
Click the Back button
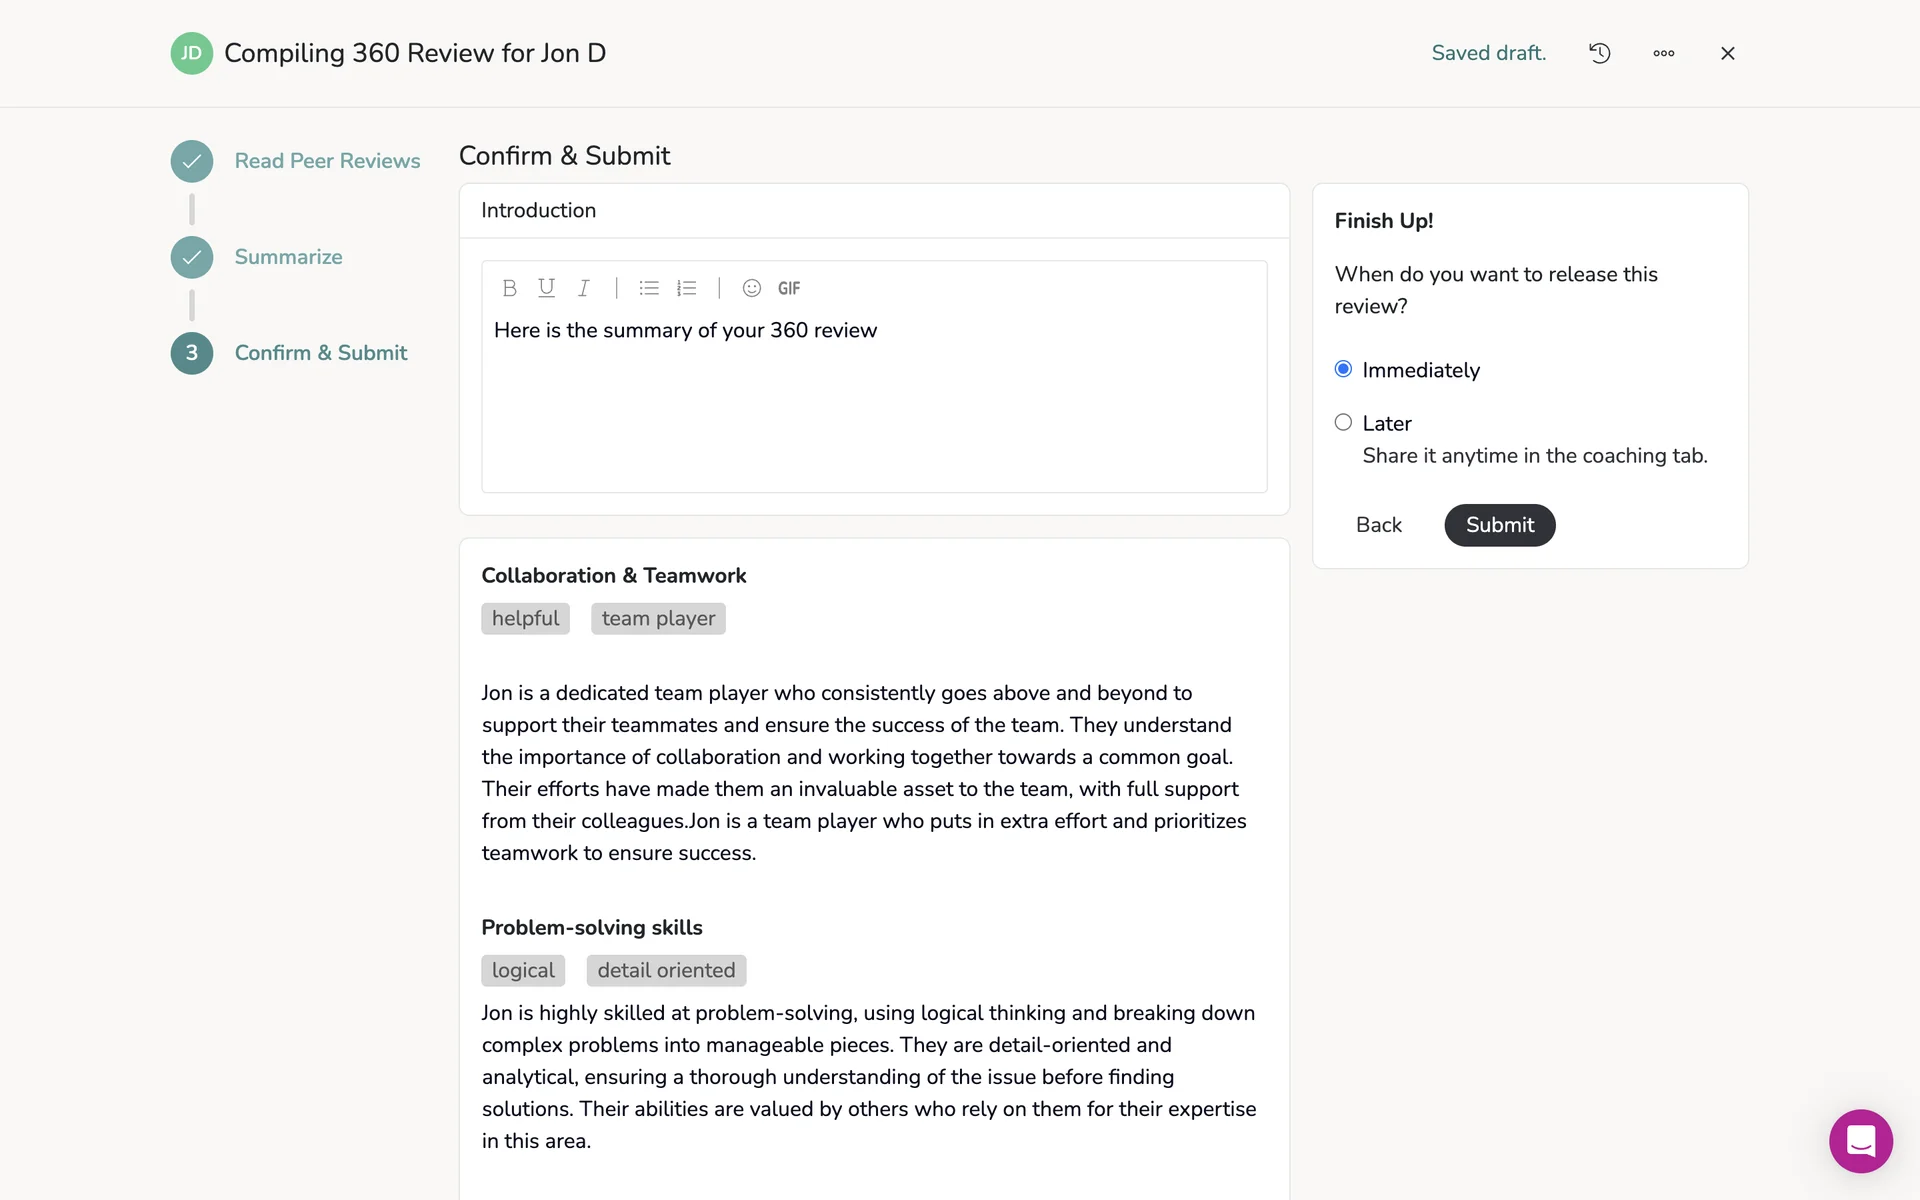click(1378, 525)
